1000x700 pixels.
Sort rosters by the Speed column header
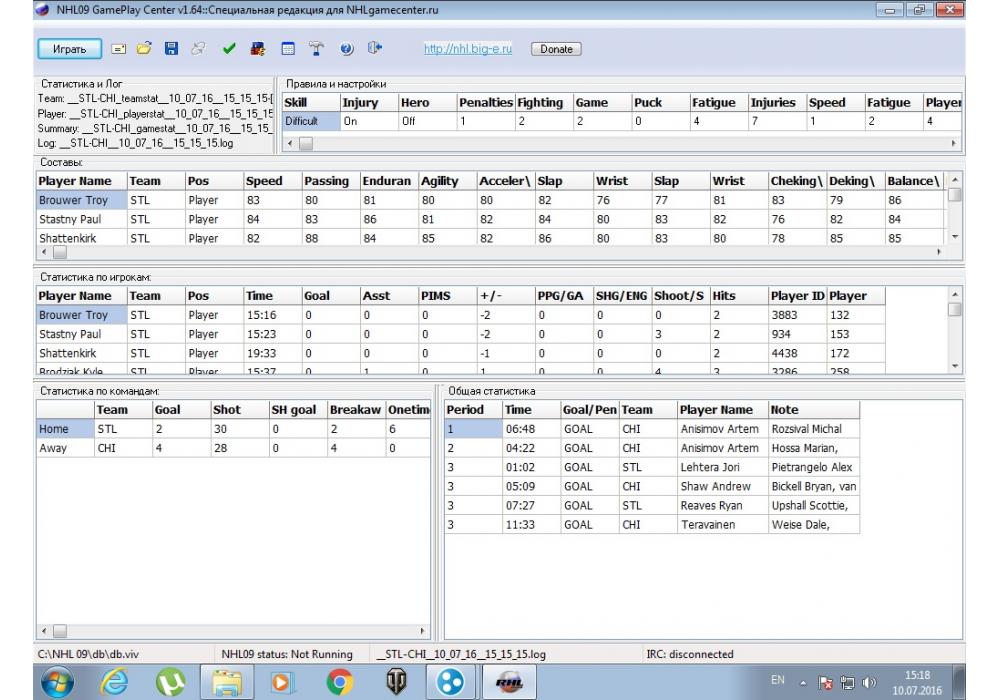click(265, 181)
